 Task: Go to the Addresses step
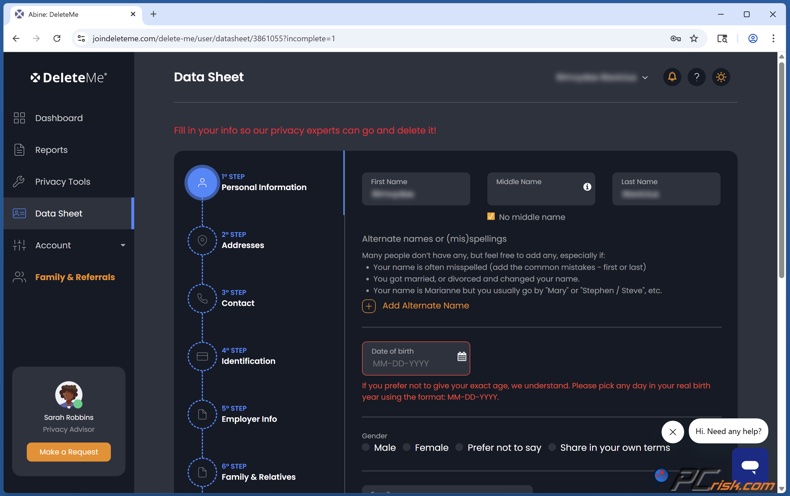tap(242, 241)
